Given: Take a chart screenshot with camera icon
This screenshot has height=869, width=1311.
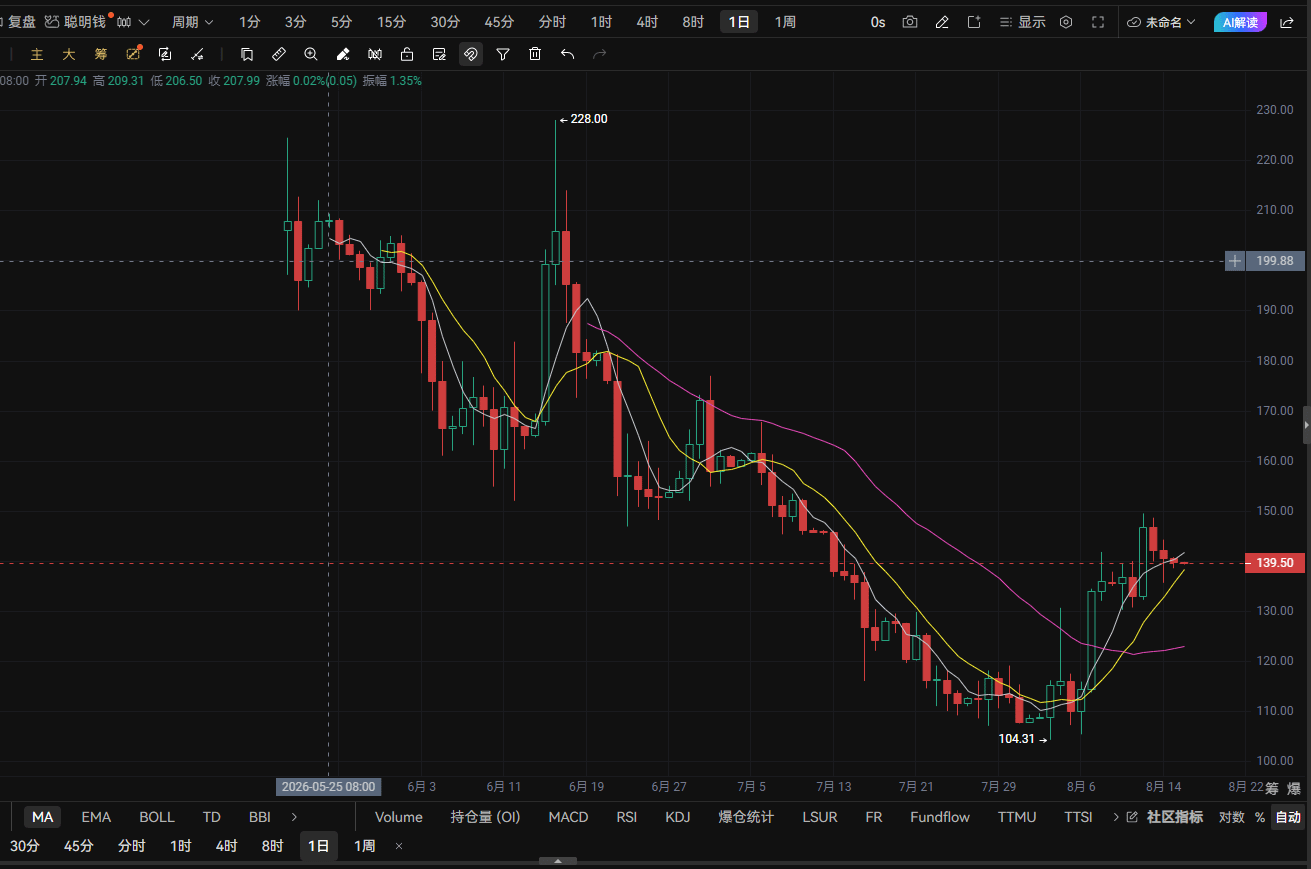Looking at the screenshot, I should (x=910, y=22).
